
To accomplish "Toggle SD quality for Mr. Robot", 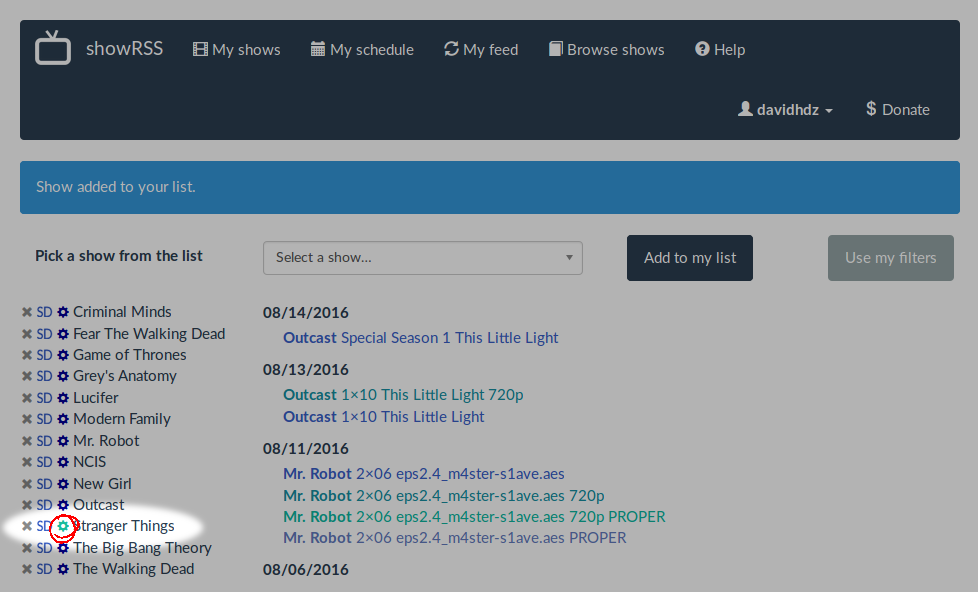I will pyautogui.click(x=44, y=441).
